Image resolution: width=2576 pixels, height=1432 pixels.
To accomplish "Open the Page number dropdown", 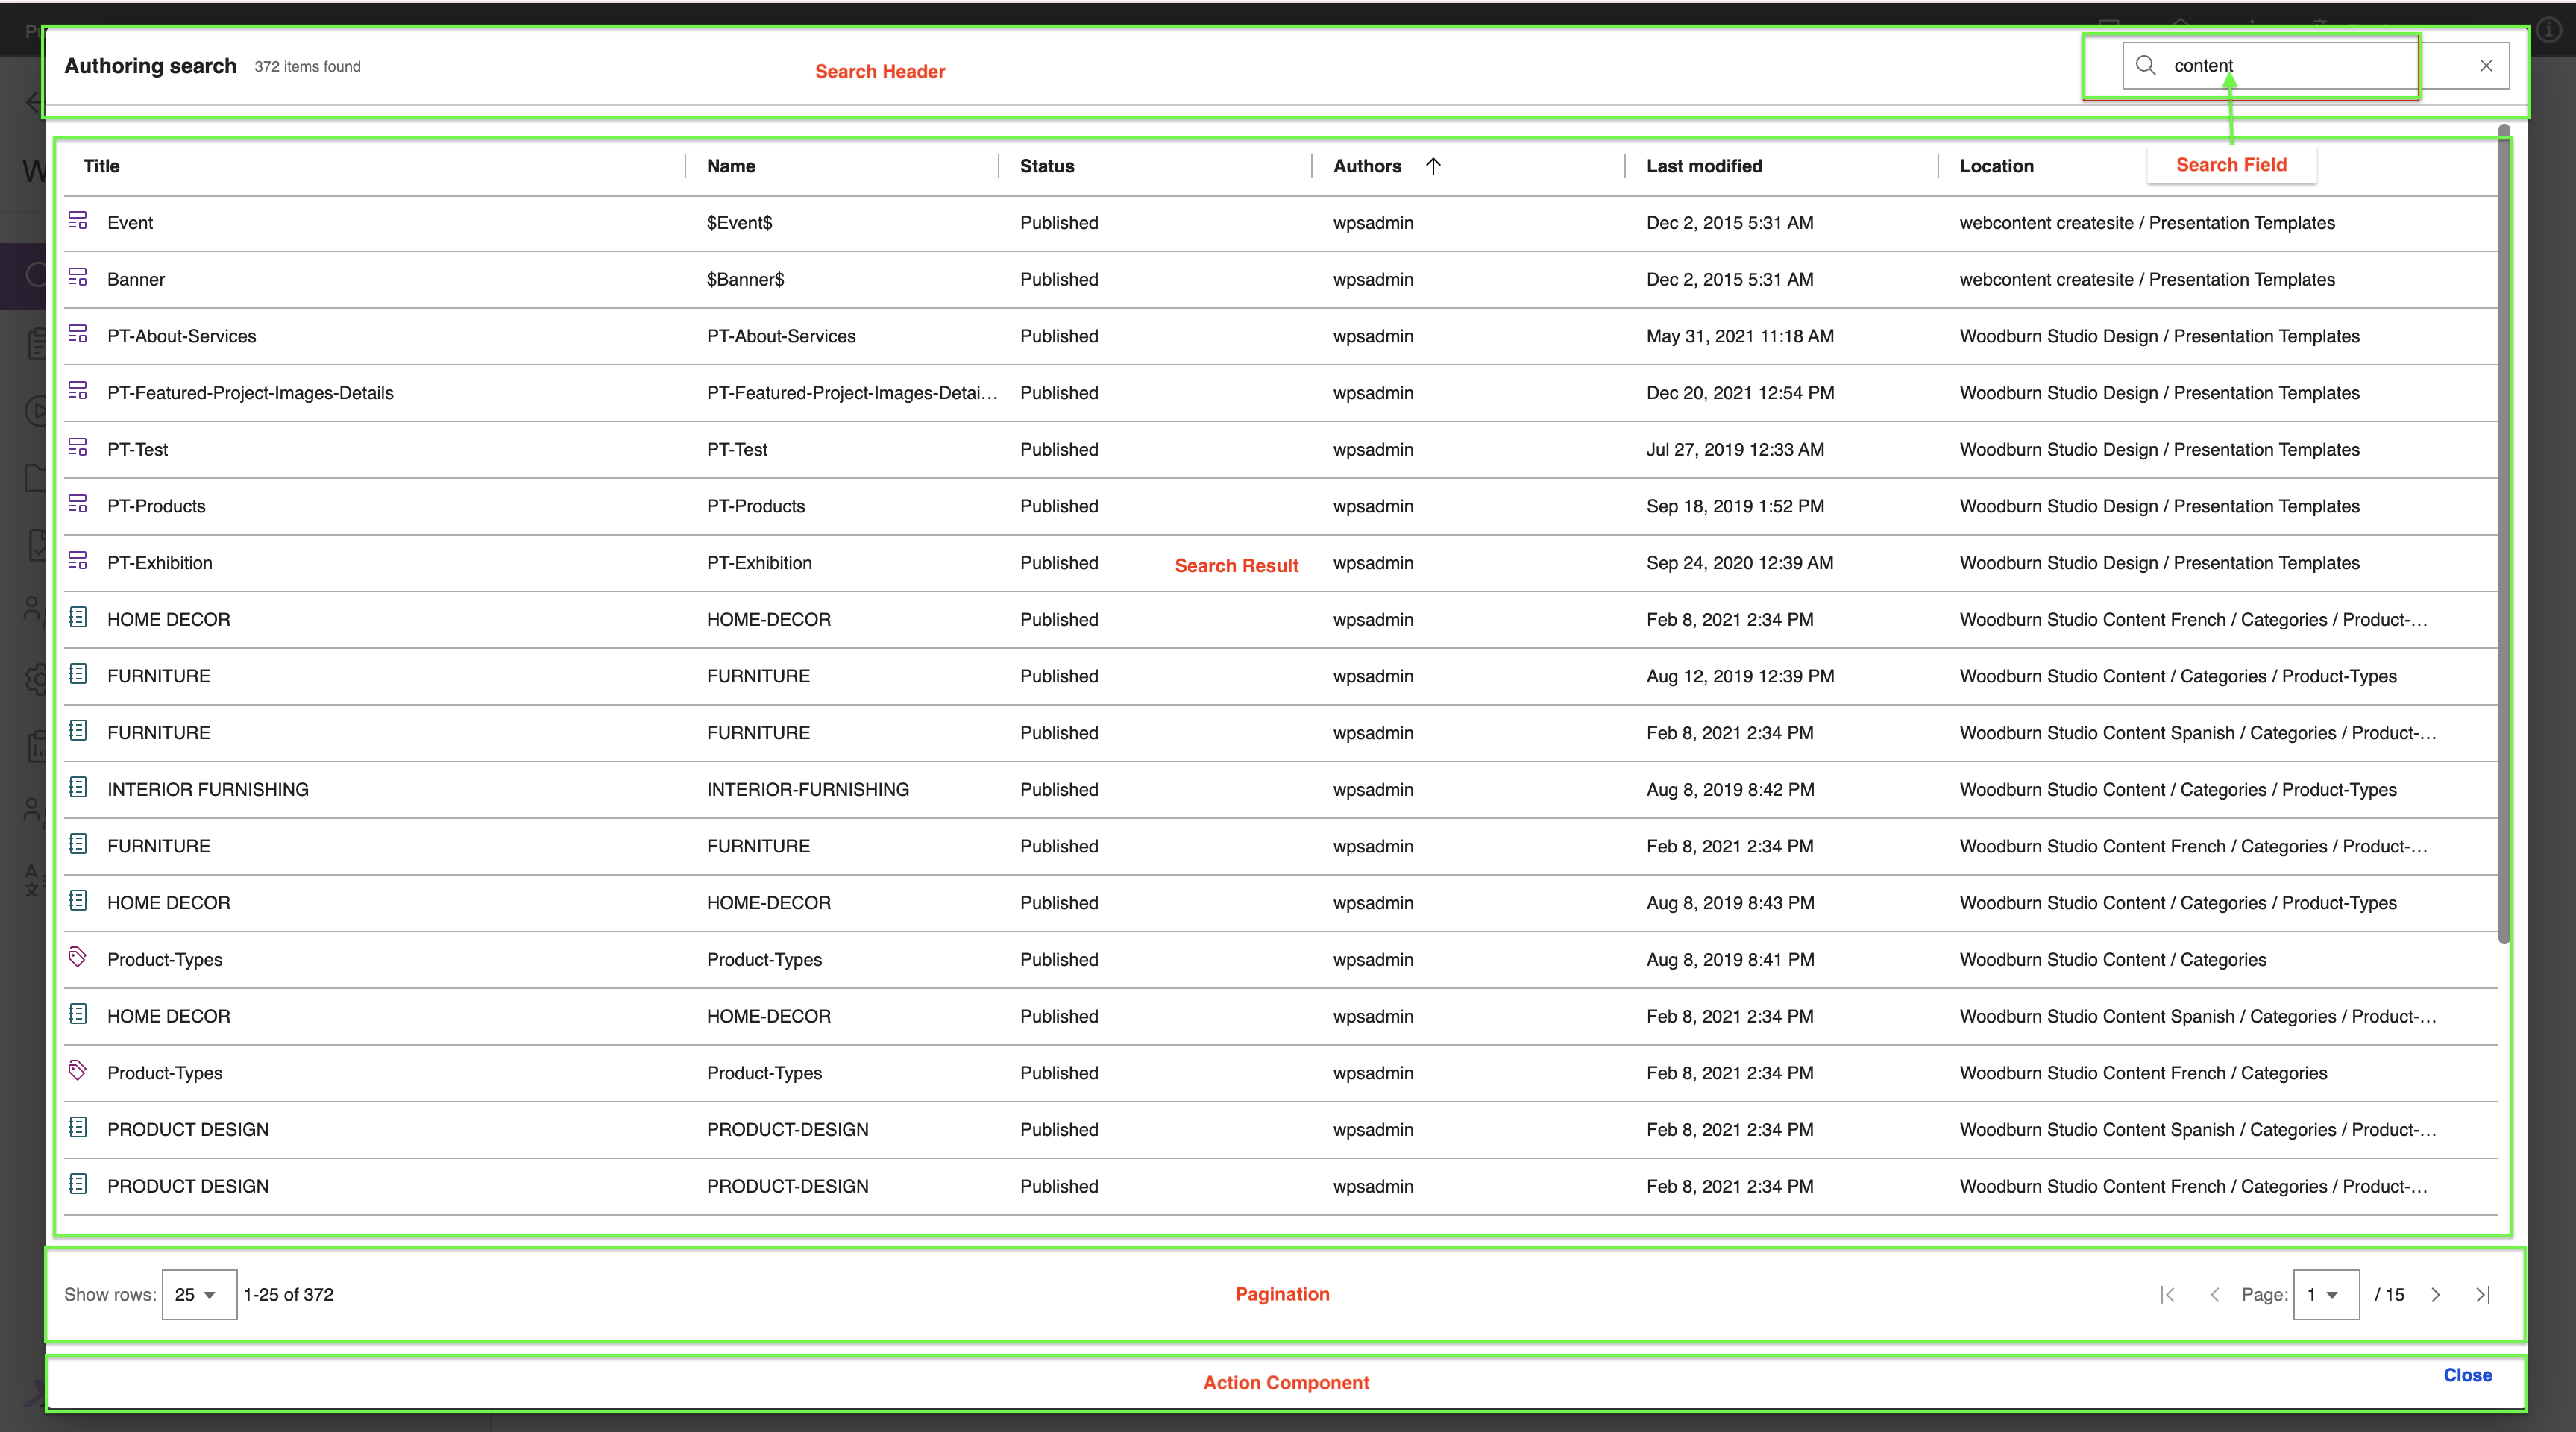I will point(2325,1294).
